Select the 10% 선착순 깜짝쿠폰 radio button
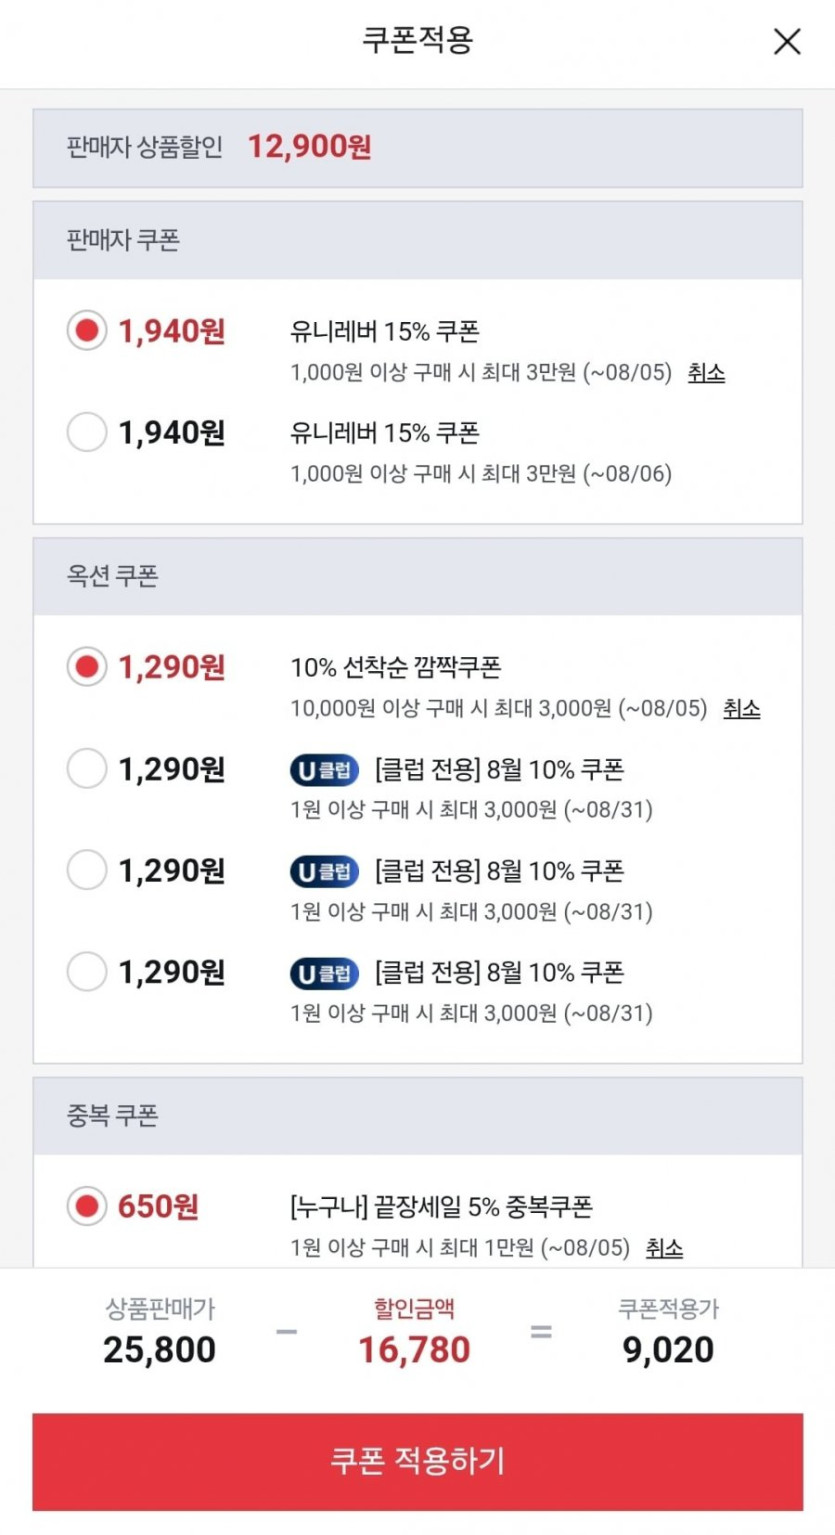Viewport: 835px width, 1535px height. point(87,666)
